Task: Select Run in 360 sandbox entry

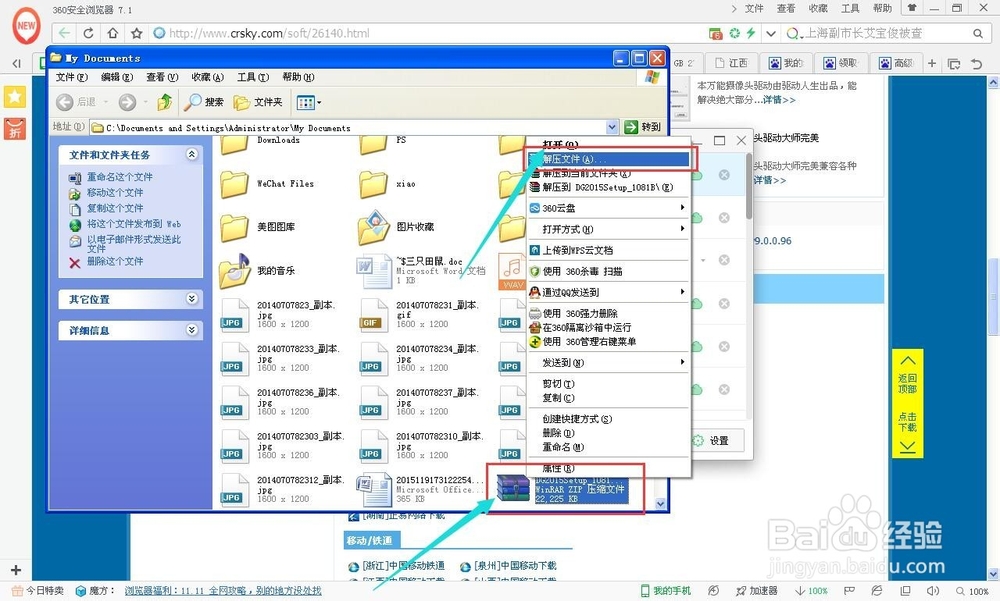Action: point(610,327)
